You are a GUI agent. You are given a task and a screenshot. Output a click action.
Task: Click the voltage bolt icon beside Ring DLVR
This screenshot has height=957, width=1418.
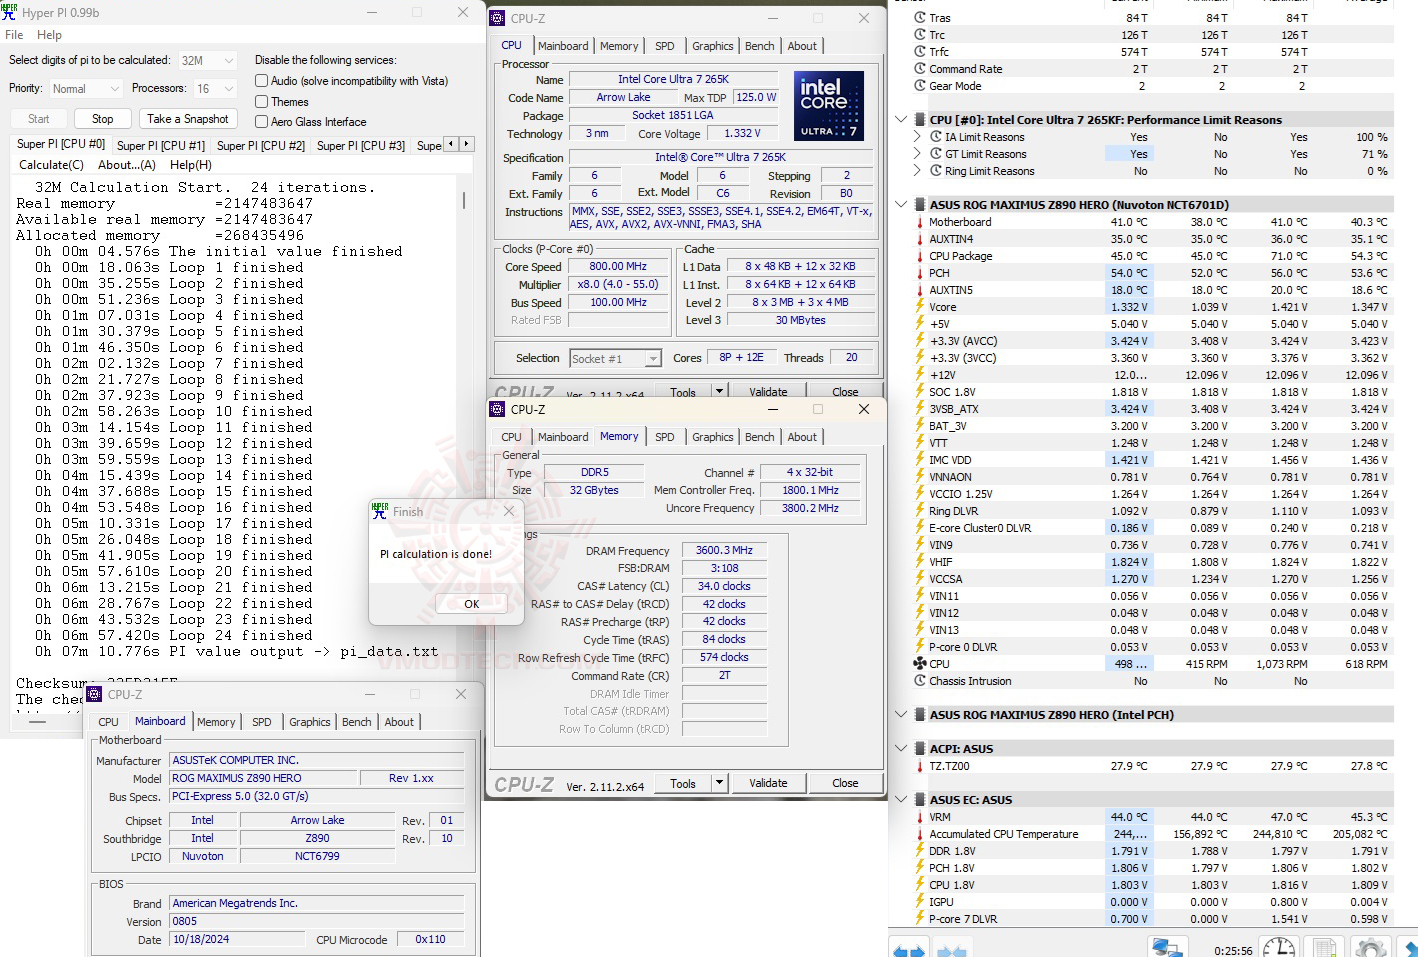pyautogui.click(x=920, y=511)
